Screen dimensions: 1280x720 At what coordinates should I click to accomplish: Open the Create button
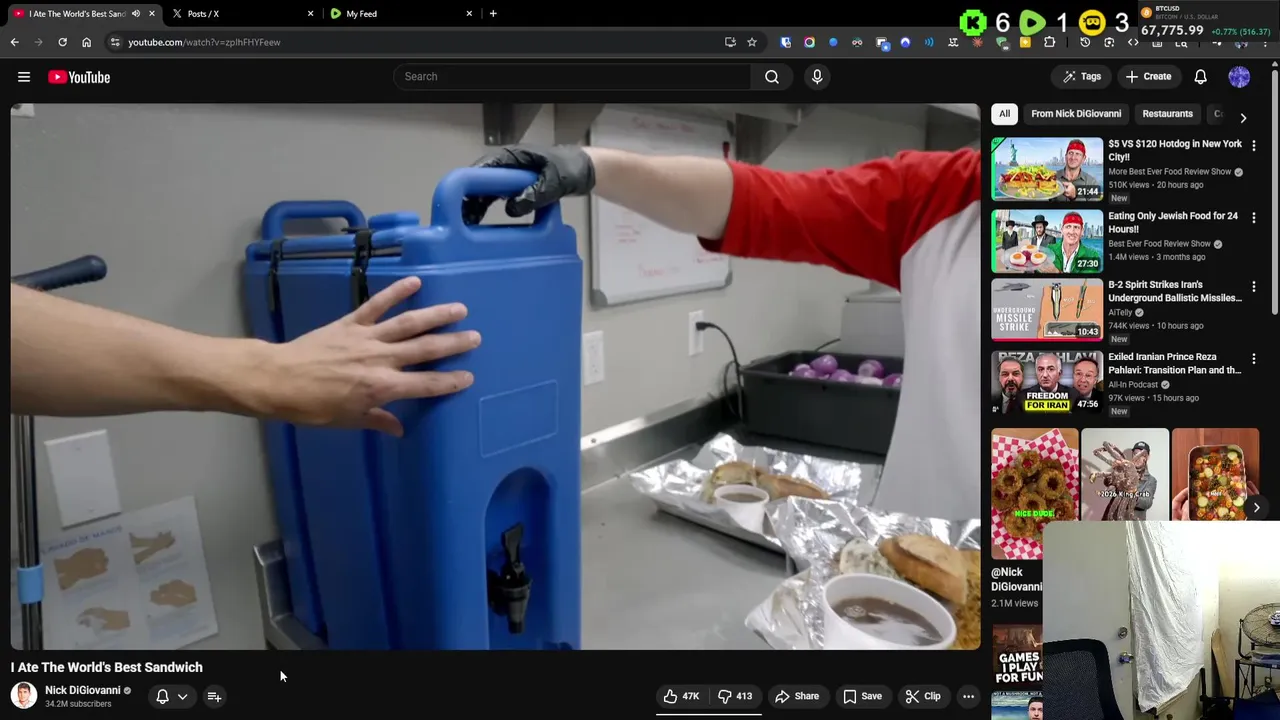coord(1148,77)
